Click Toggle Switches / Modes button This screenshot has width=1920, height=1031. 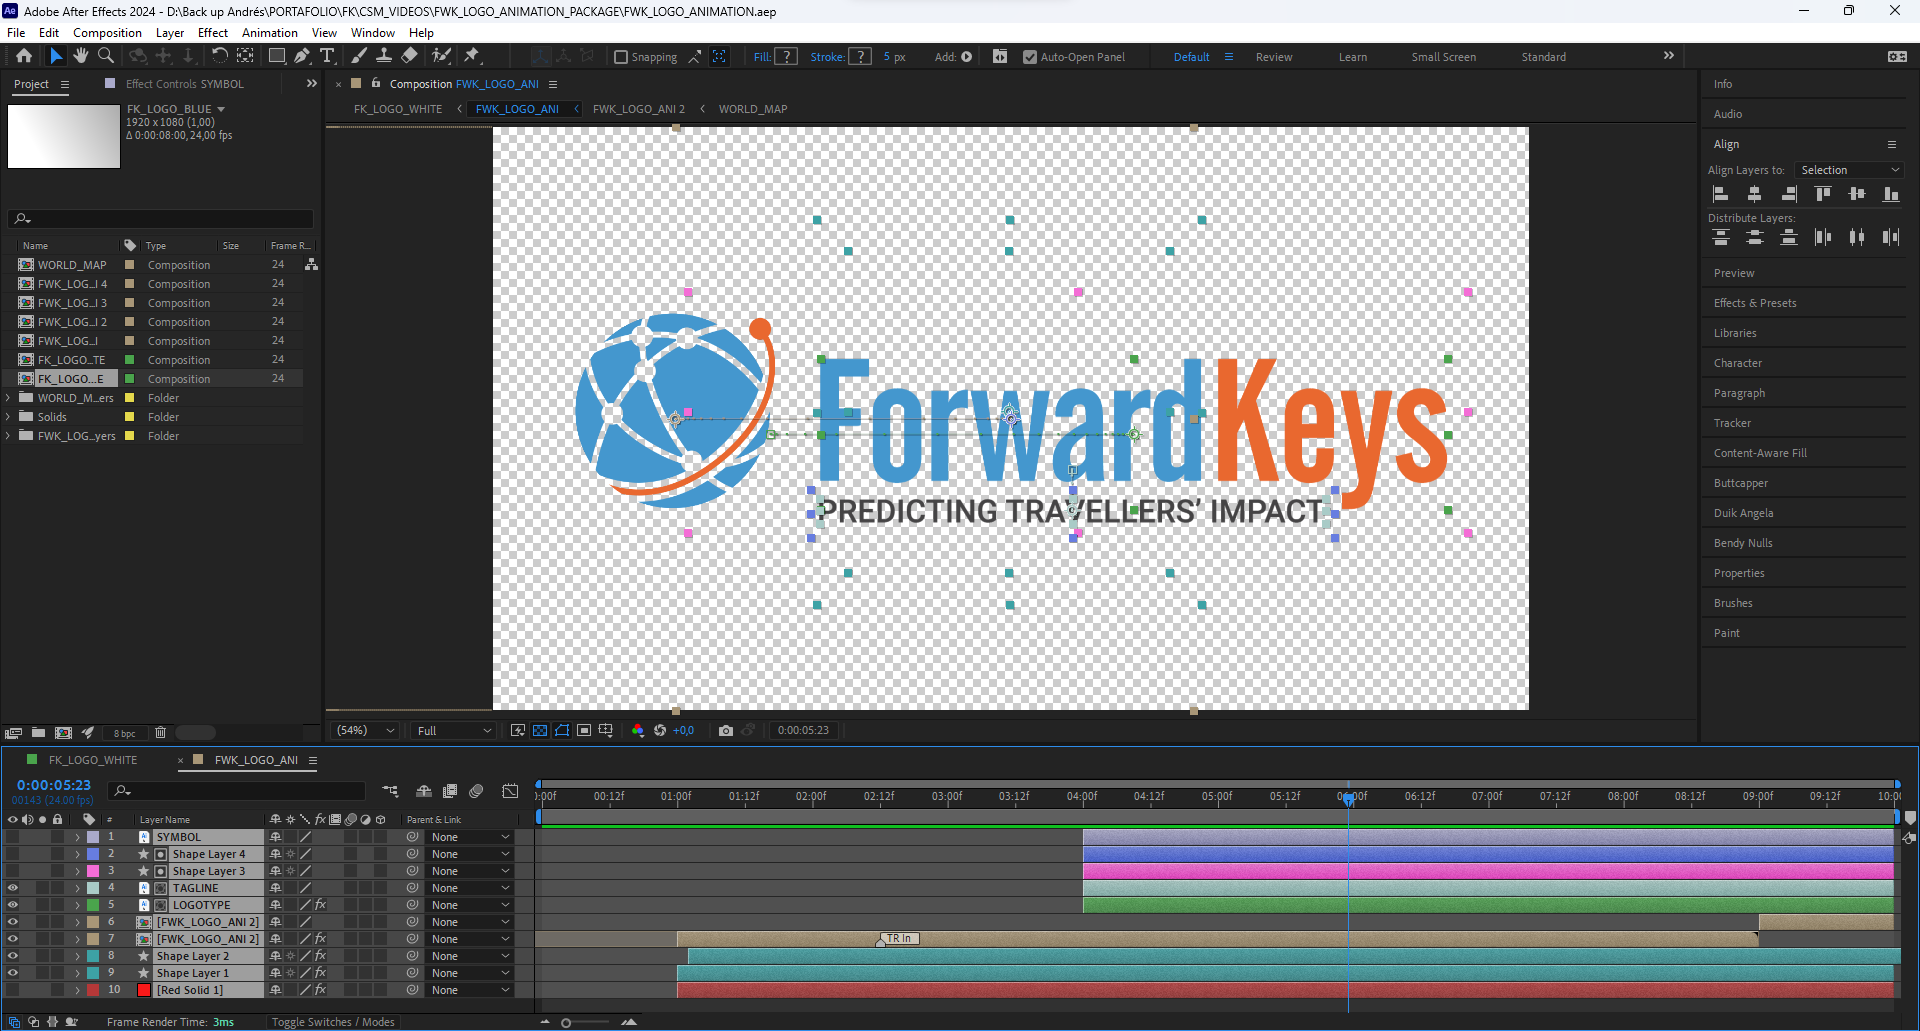point(333,1022)
